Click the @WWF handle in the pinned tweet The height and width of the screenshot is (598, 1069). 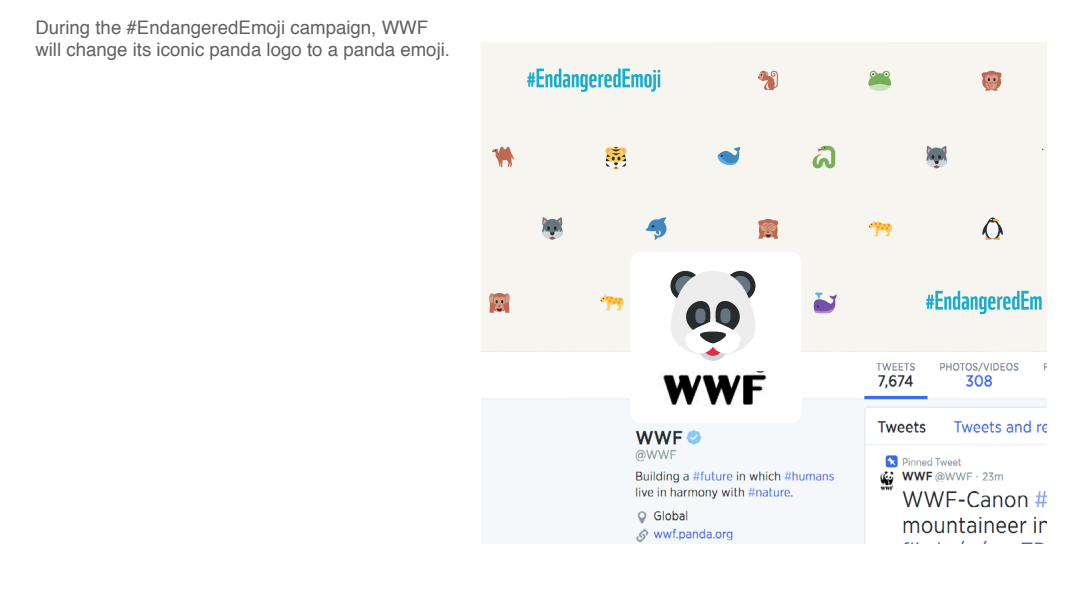pos(953,477)
